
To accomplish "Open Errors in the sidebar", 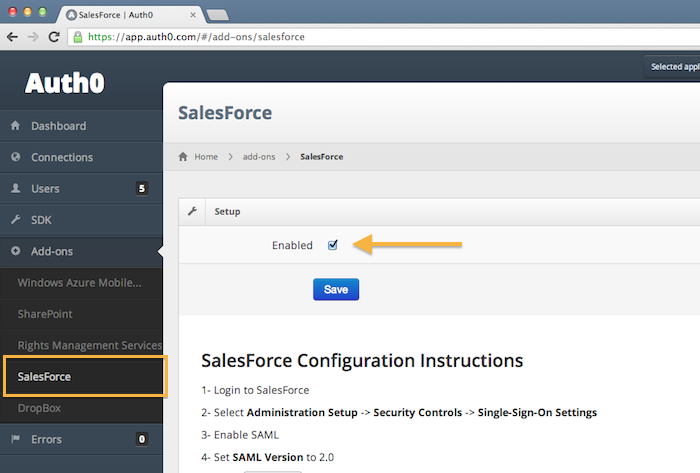I will click(x=81, y=439).
